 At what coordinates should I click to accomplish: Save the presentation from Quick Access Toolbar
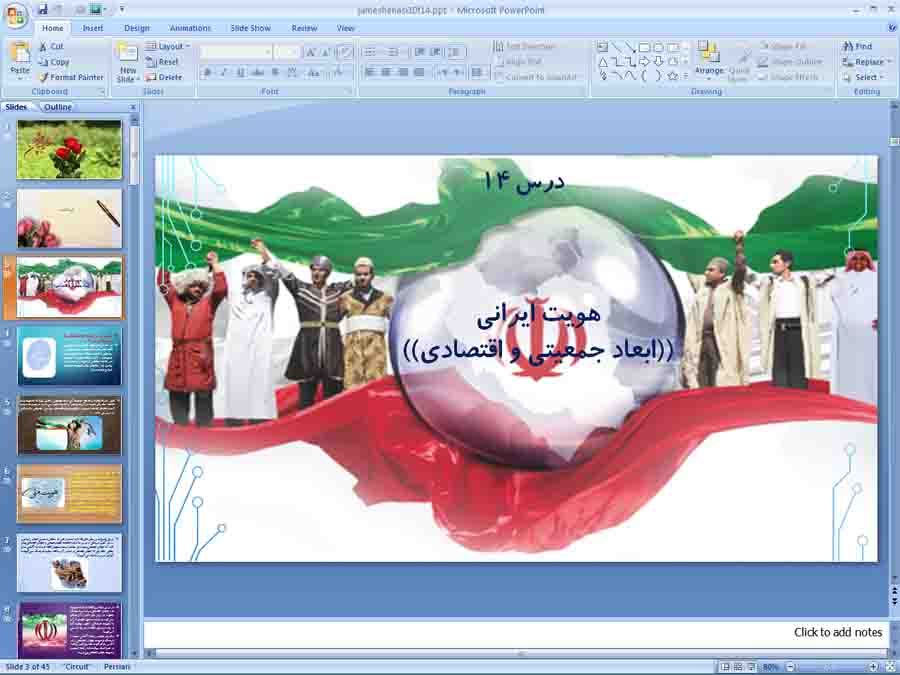tap(43, 10)
